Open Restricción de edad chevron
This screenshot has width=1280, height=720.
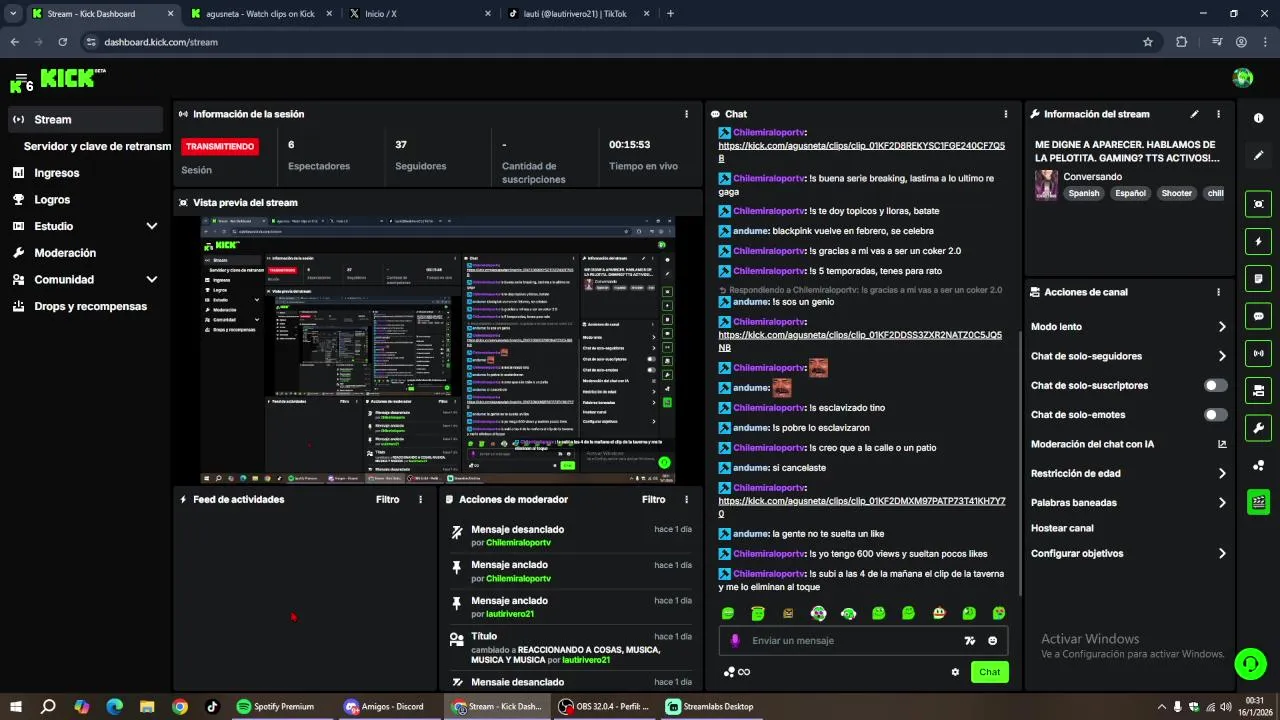1222,473
